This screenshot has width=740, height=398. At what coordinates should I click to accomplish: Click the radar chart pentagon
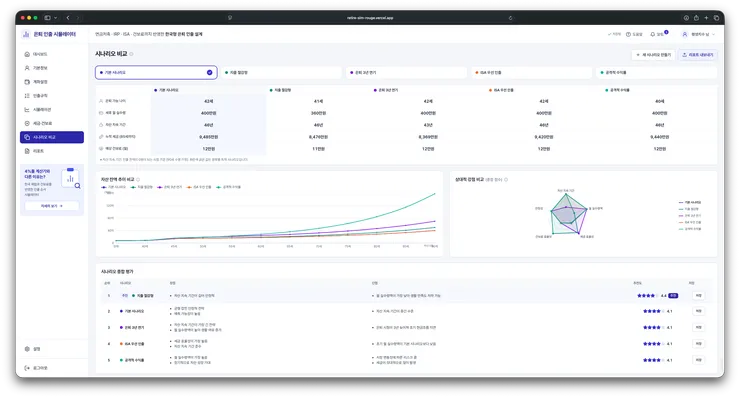point(568,215)
